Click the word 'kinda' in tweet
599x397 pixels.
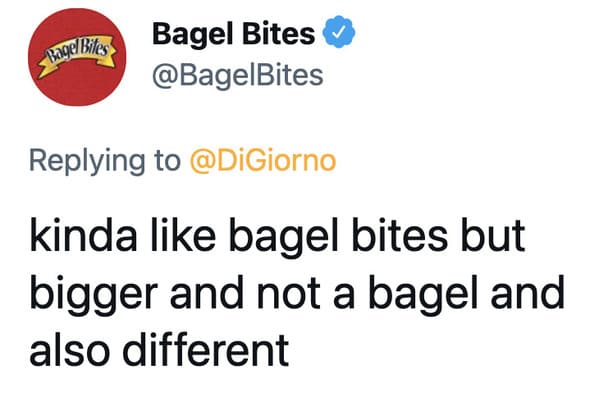83,235
